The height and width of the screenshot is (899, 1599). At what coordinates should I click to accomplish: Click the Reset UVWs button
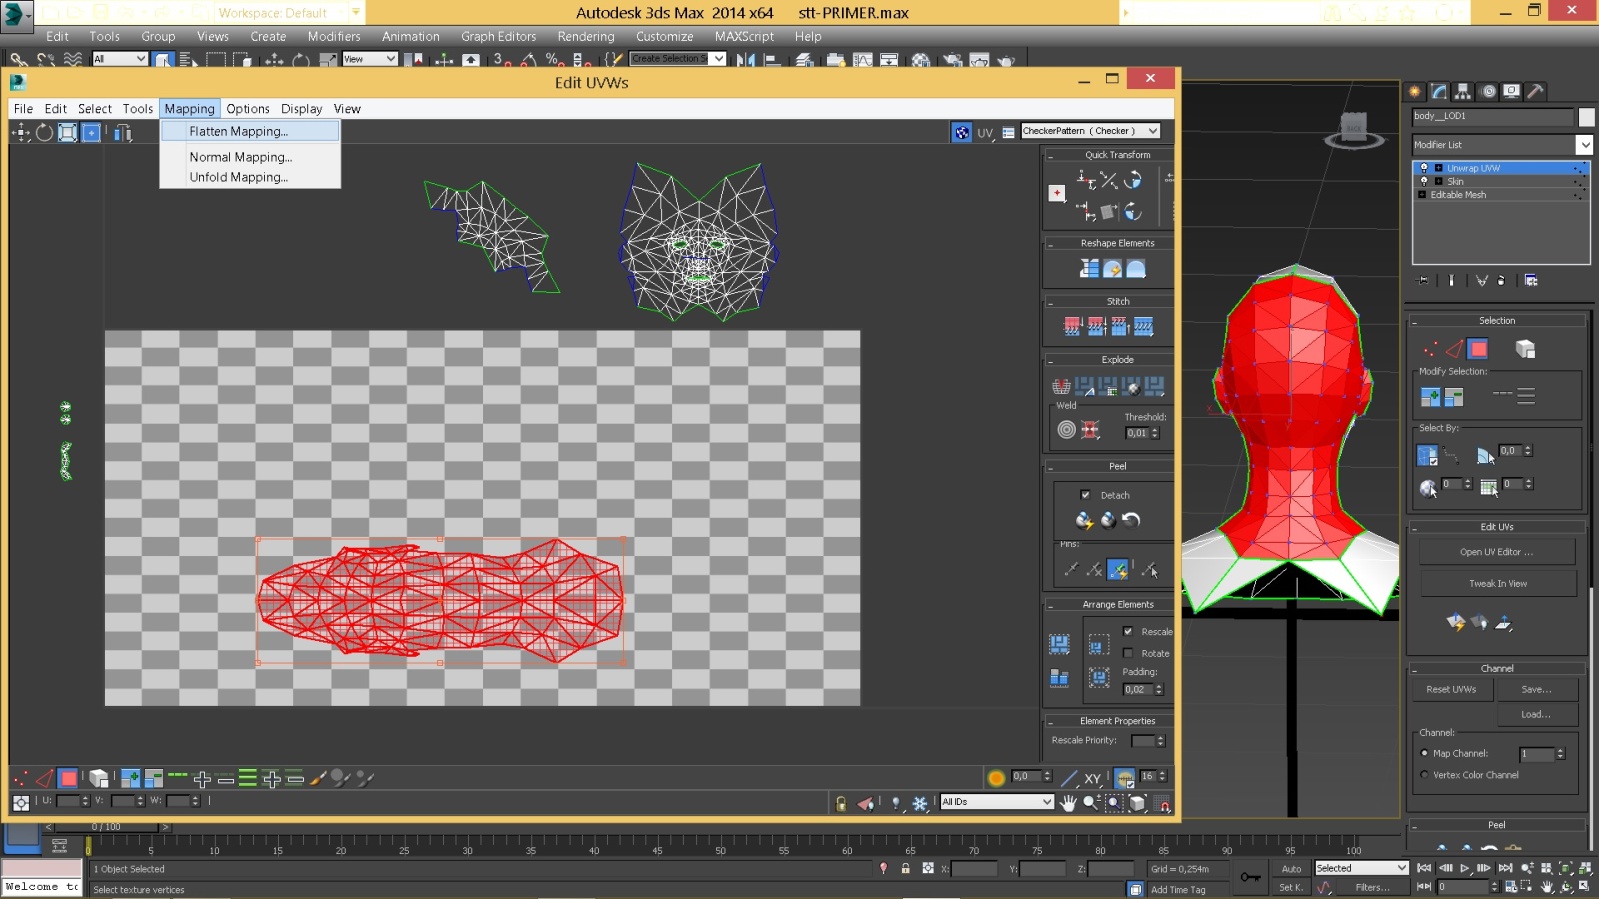(1452, 689)
